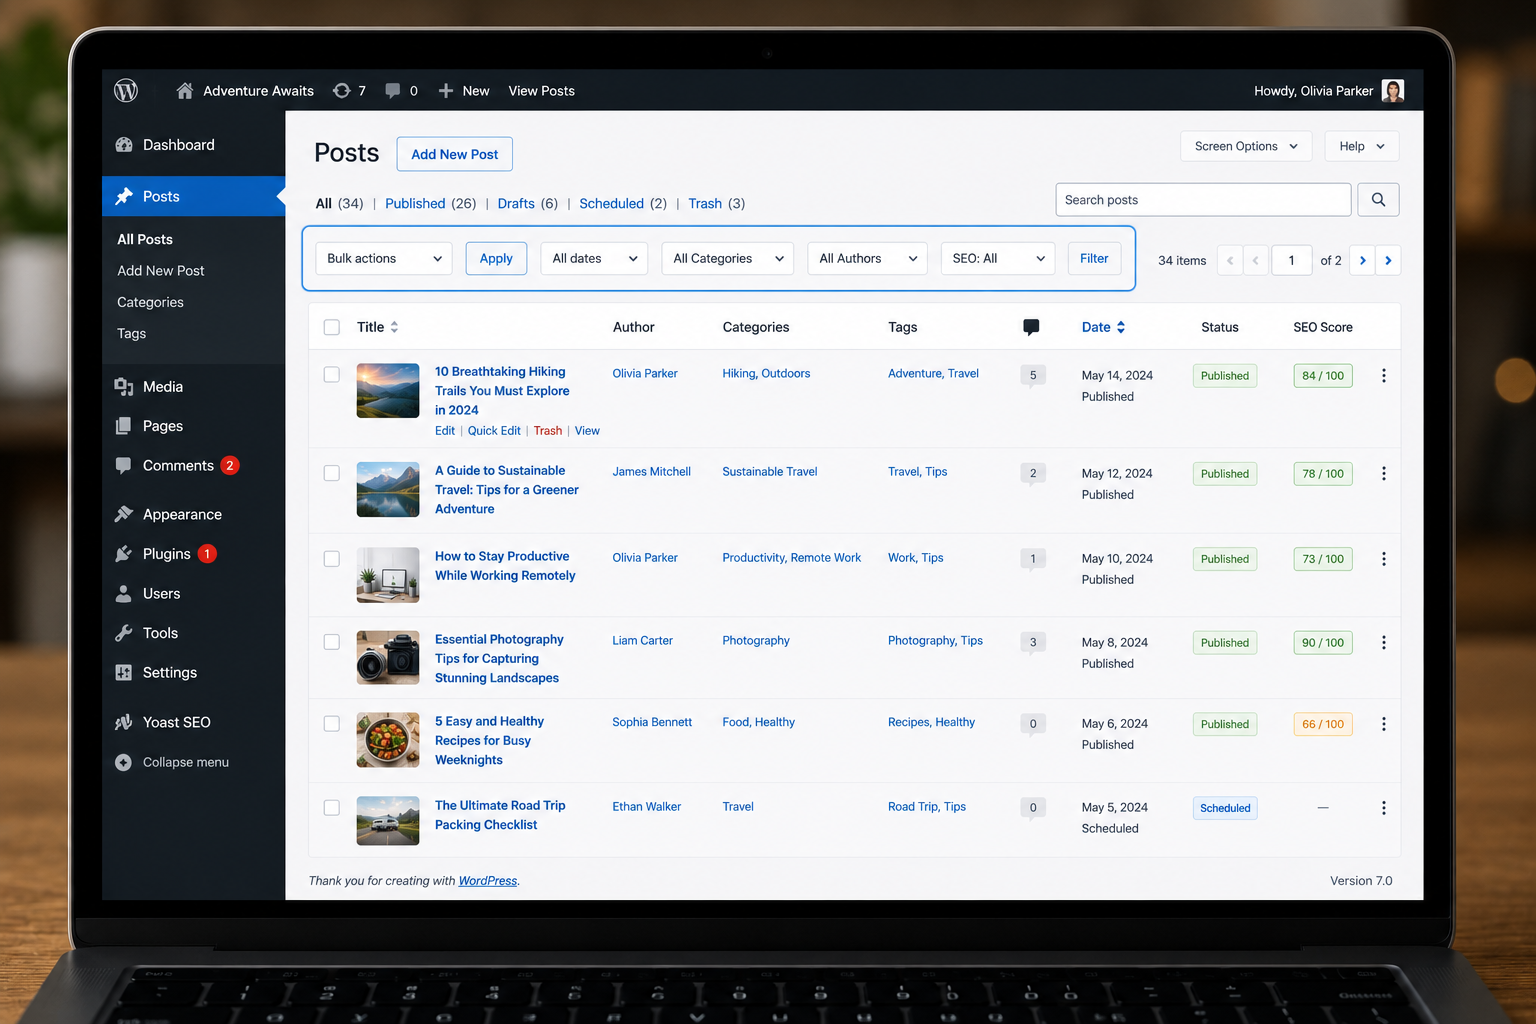Filter by Sustainable Travel category
1536x1024 pixels.
[x=770, y=472]
